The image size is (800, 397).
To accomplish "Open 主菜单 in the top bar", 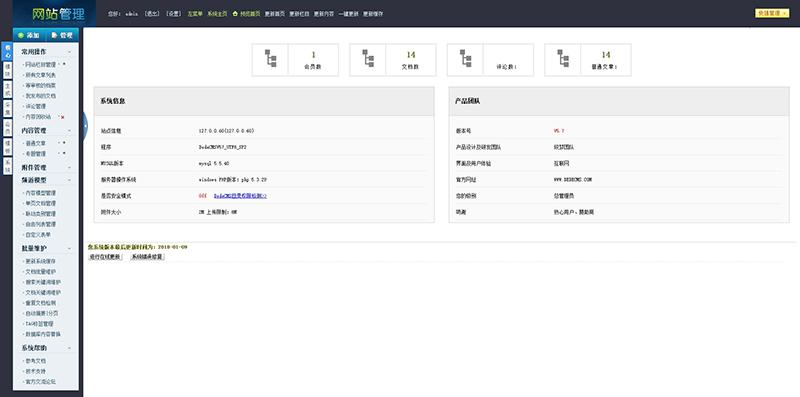I will pos(194,14).
